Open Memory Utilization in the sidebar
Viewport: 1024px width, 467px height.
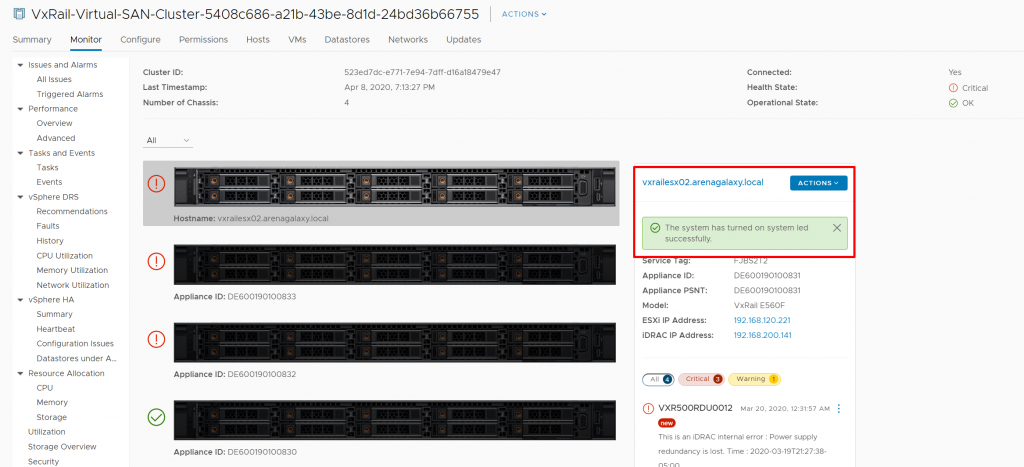72,270
